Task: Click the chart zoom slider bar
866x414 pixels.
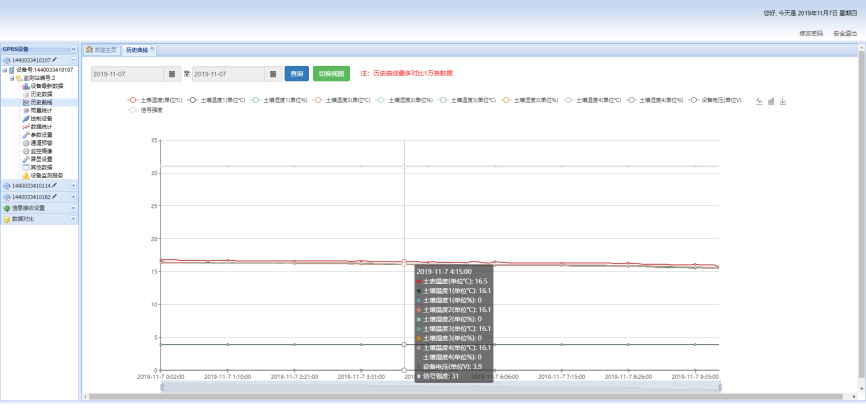Action: 404,387
